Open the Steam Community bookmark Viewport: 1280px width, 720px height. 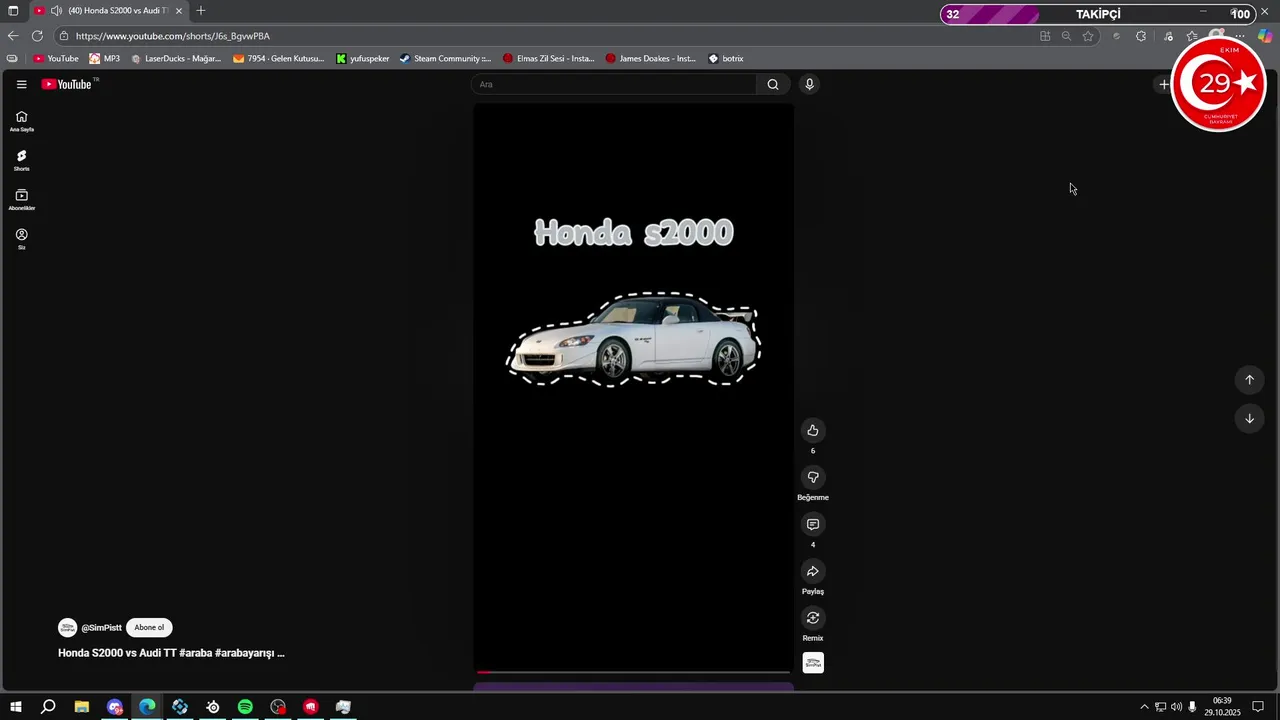coord(445,58)
